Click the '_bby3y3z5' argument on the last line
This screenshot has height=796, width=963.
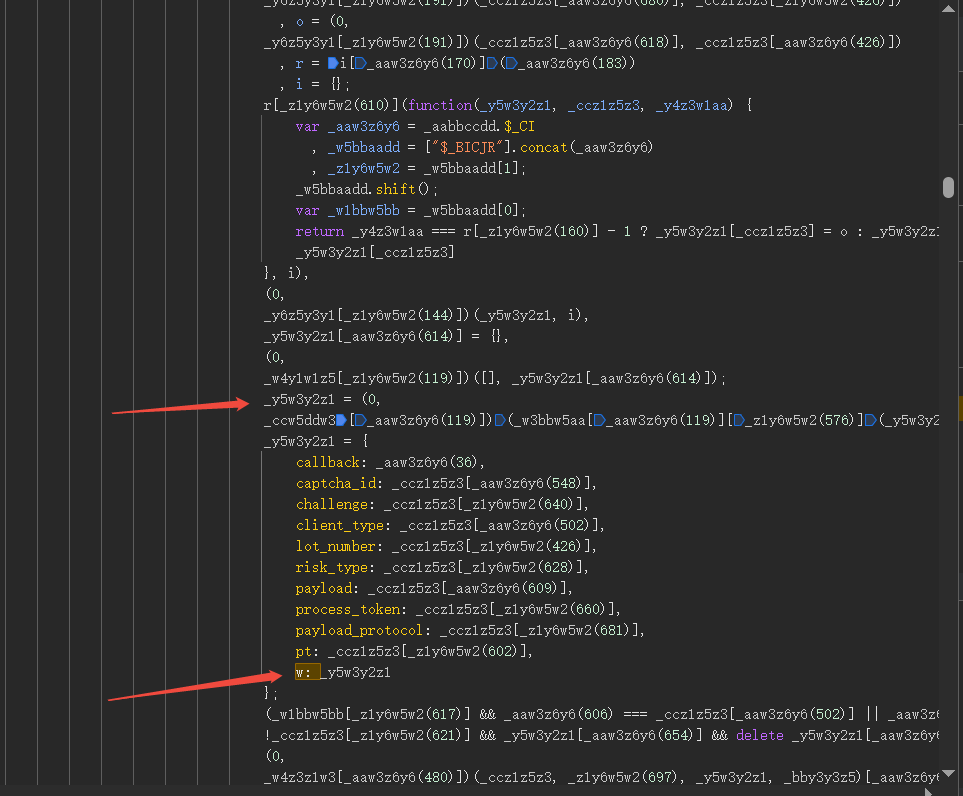819,777
